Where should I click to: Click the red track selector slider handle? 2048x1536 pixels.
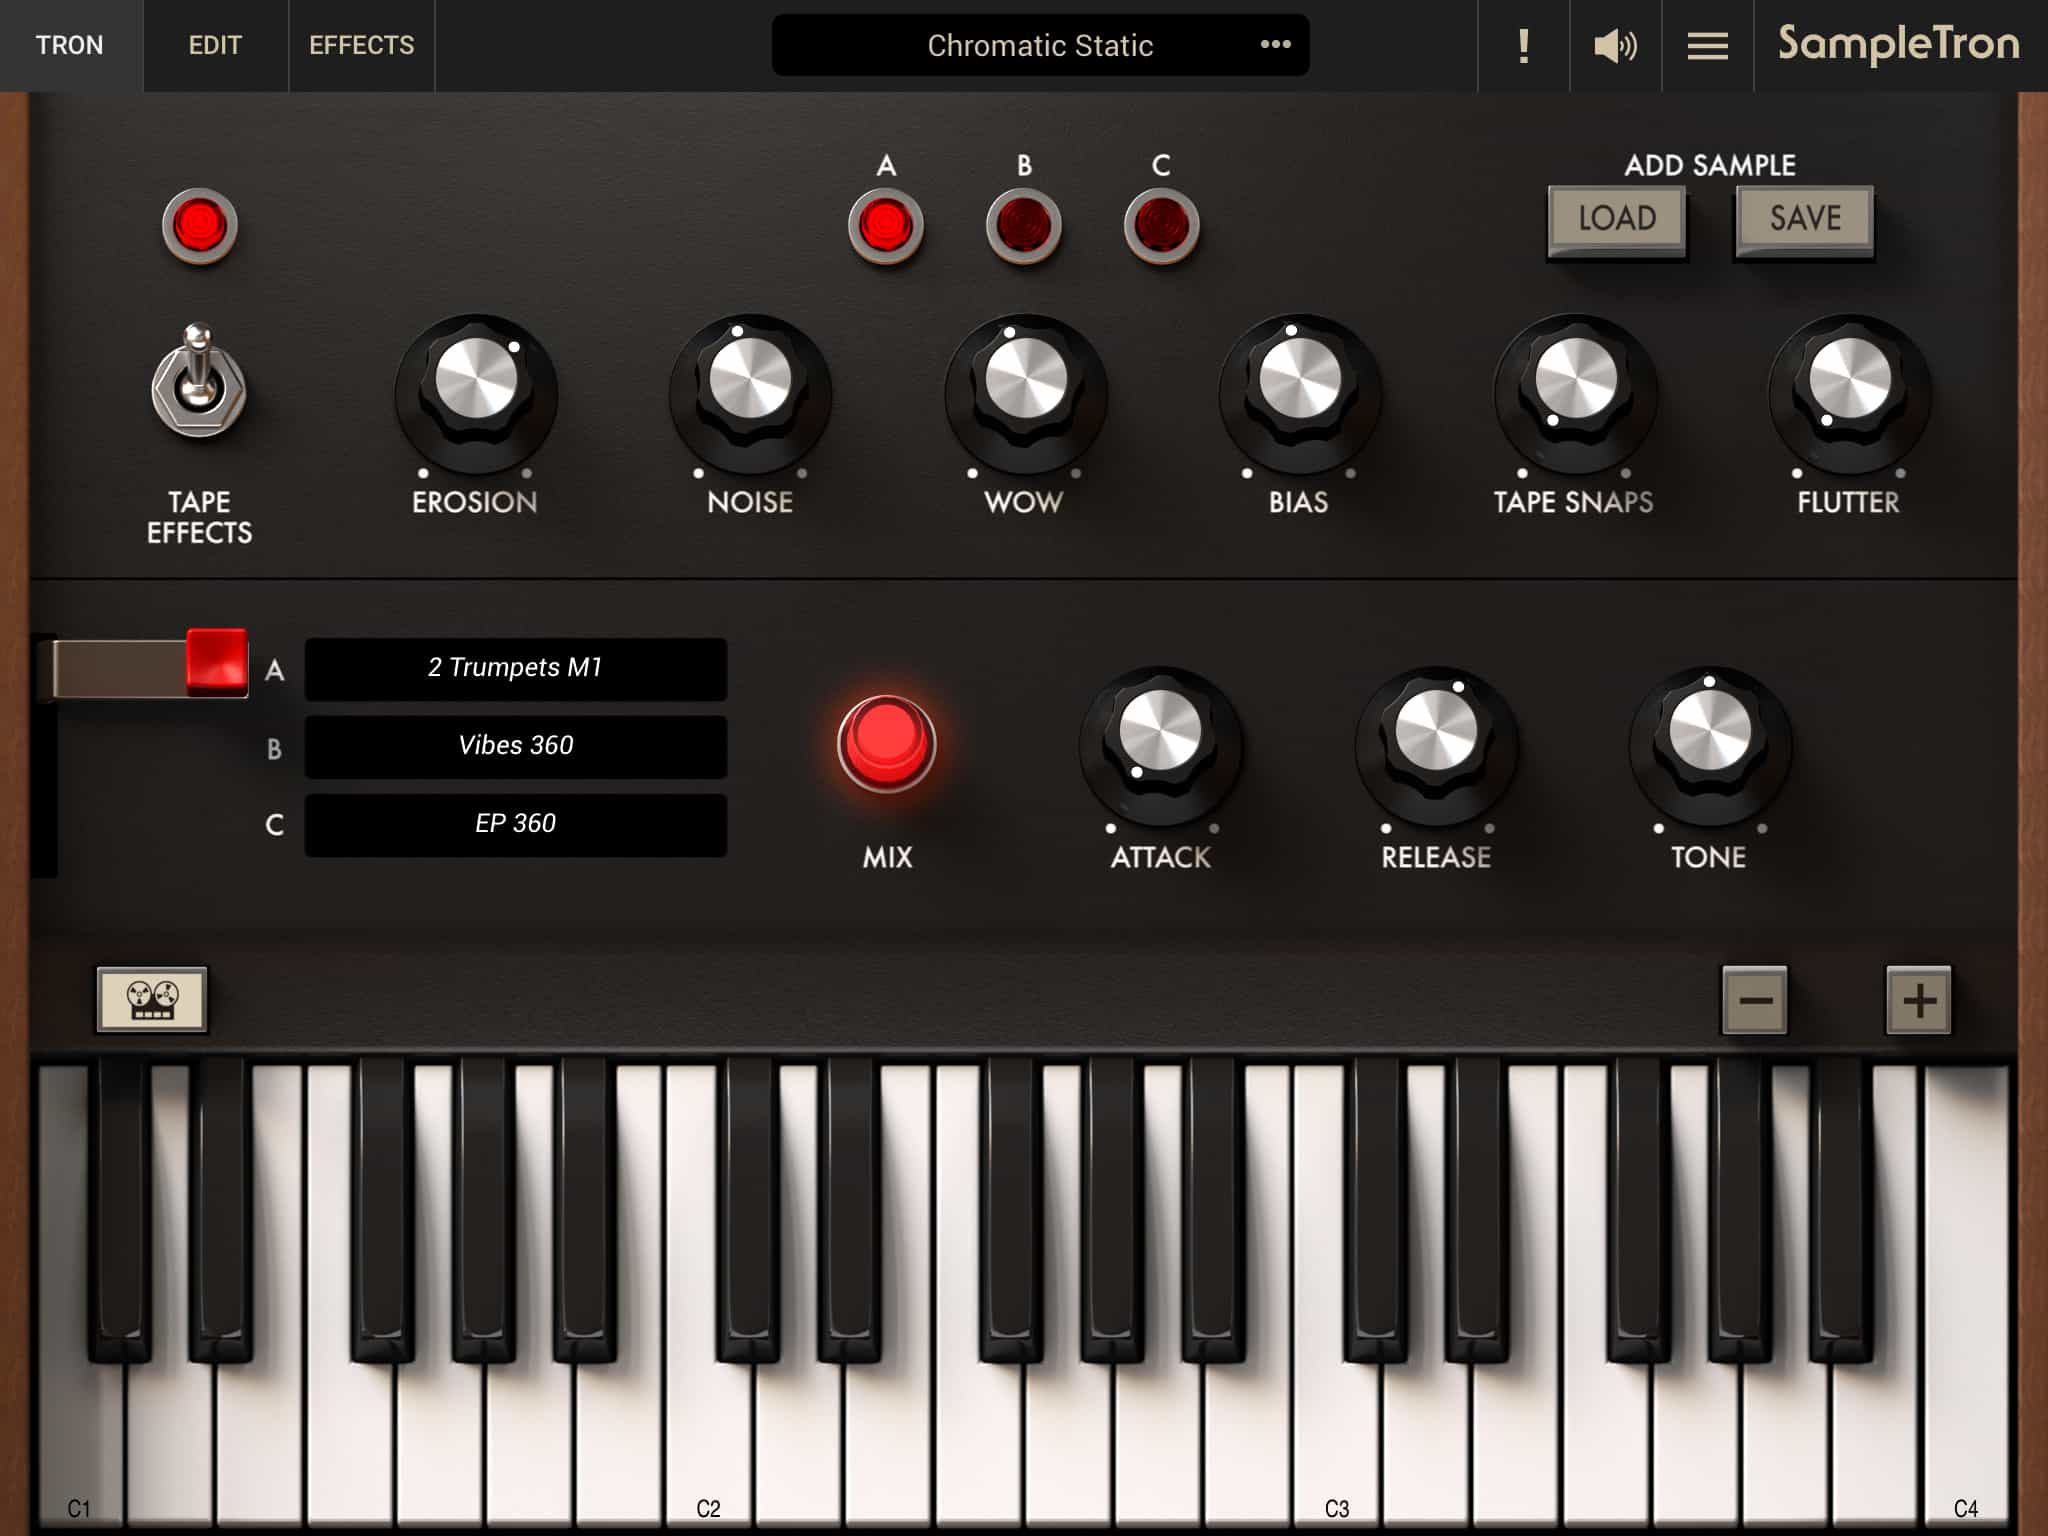click(217, 661)
